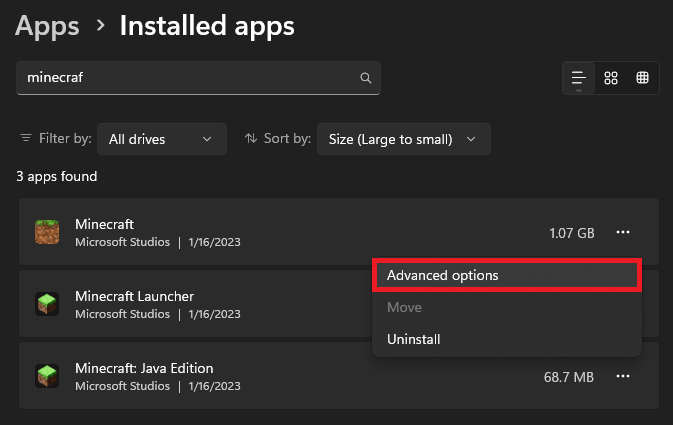Go back to Apps breadcrumb
The image size is (673, 425).
[47, 26]
